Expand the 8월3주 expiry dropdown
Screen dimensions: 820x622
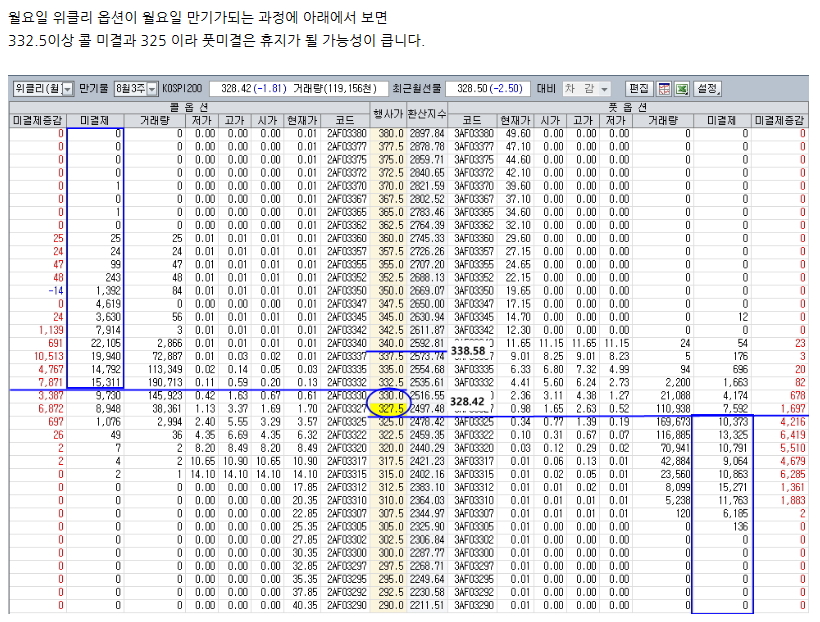136,89
